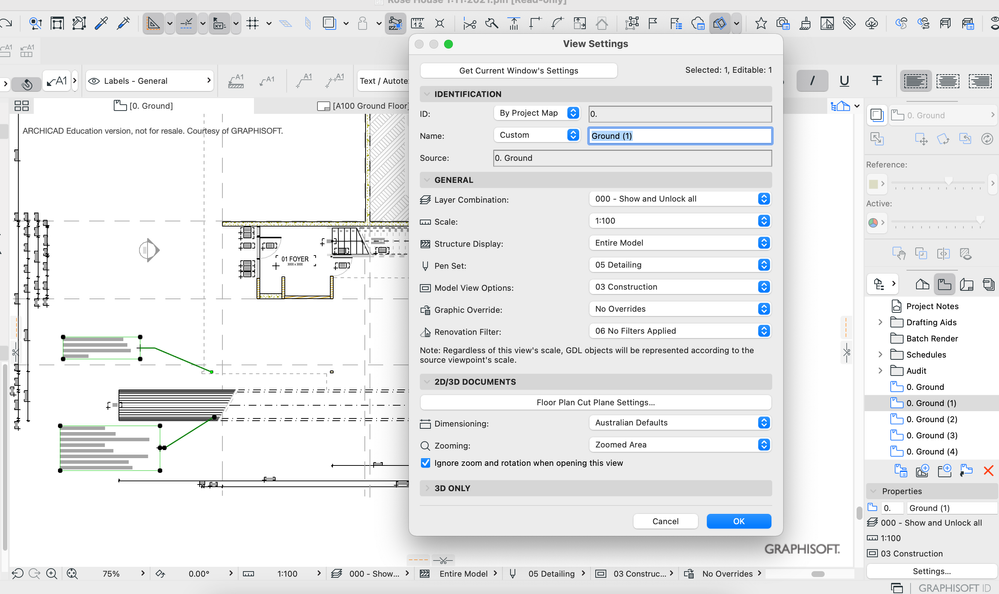Viewport: 999px width, 594px height.
Task: Click the price tag icon in toolbar
Action: [x=848, y=23]
